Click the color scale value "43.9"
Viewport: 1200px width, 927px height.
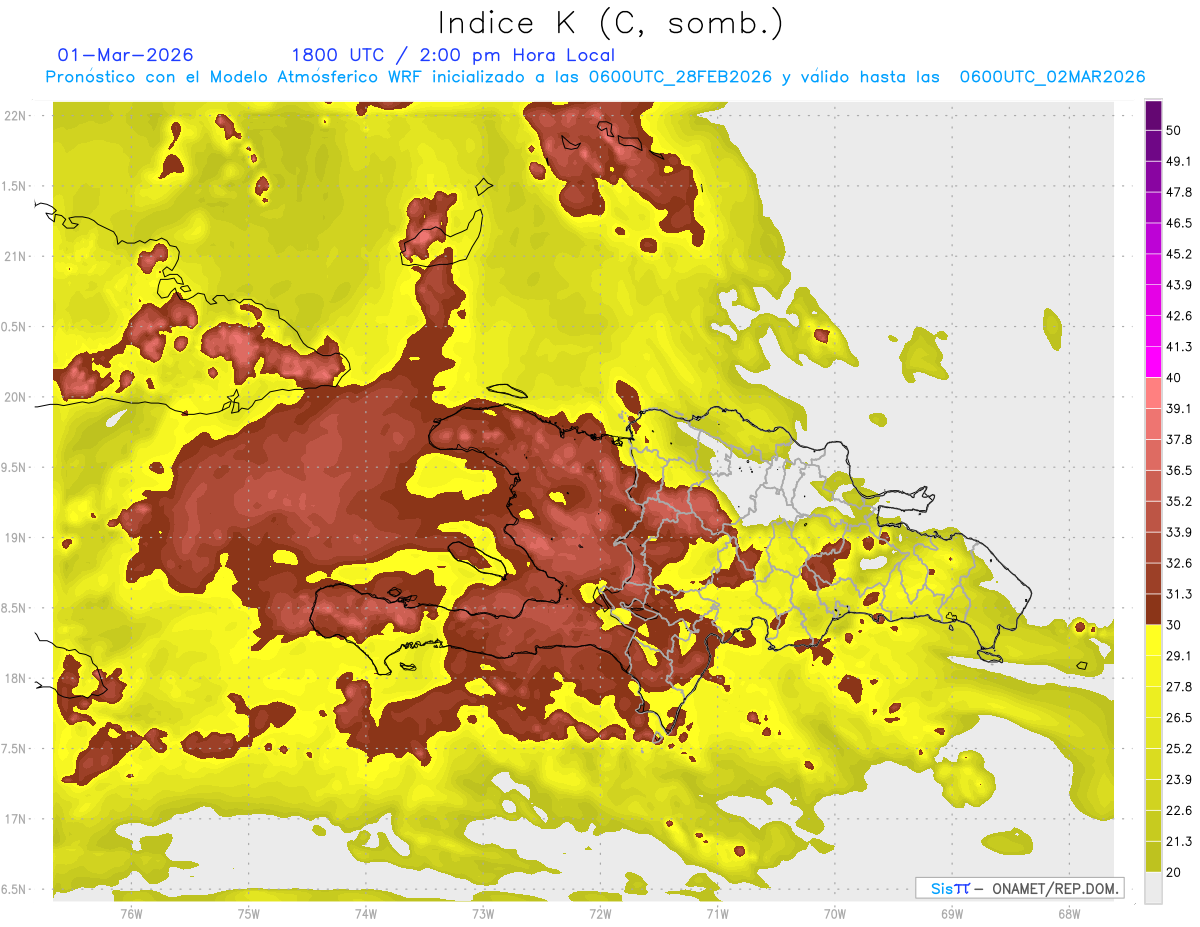1179,285
